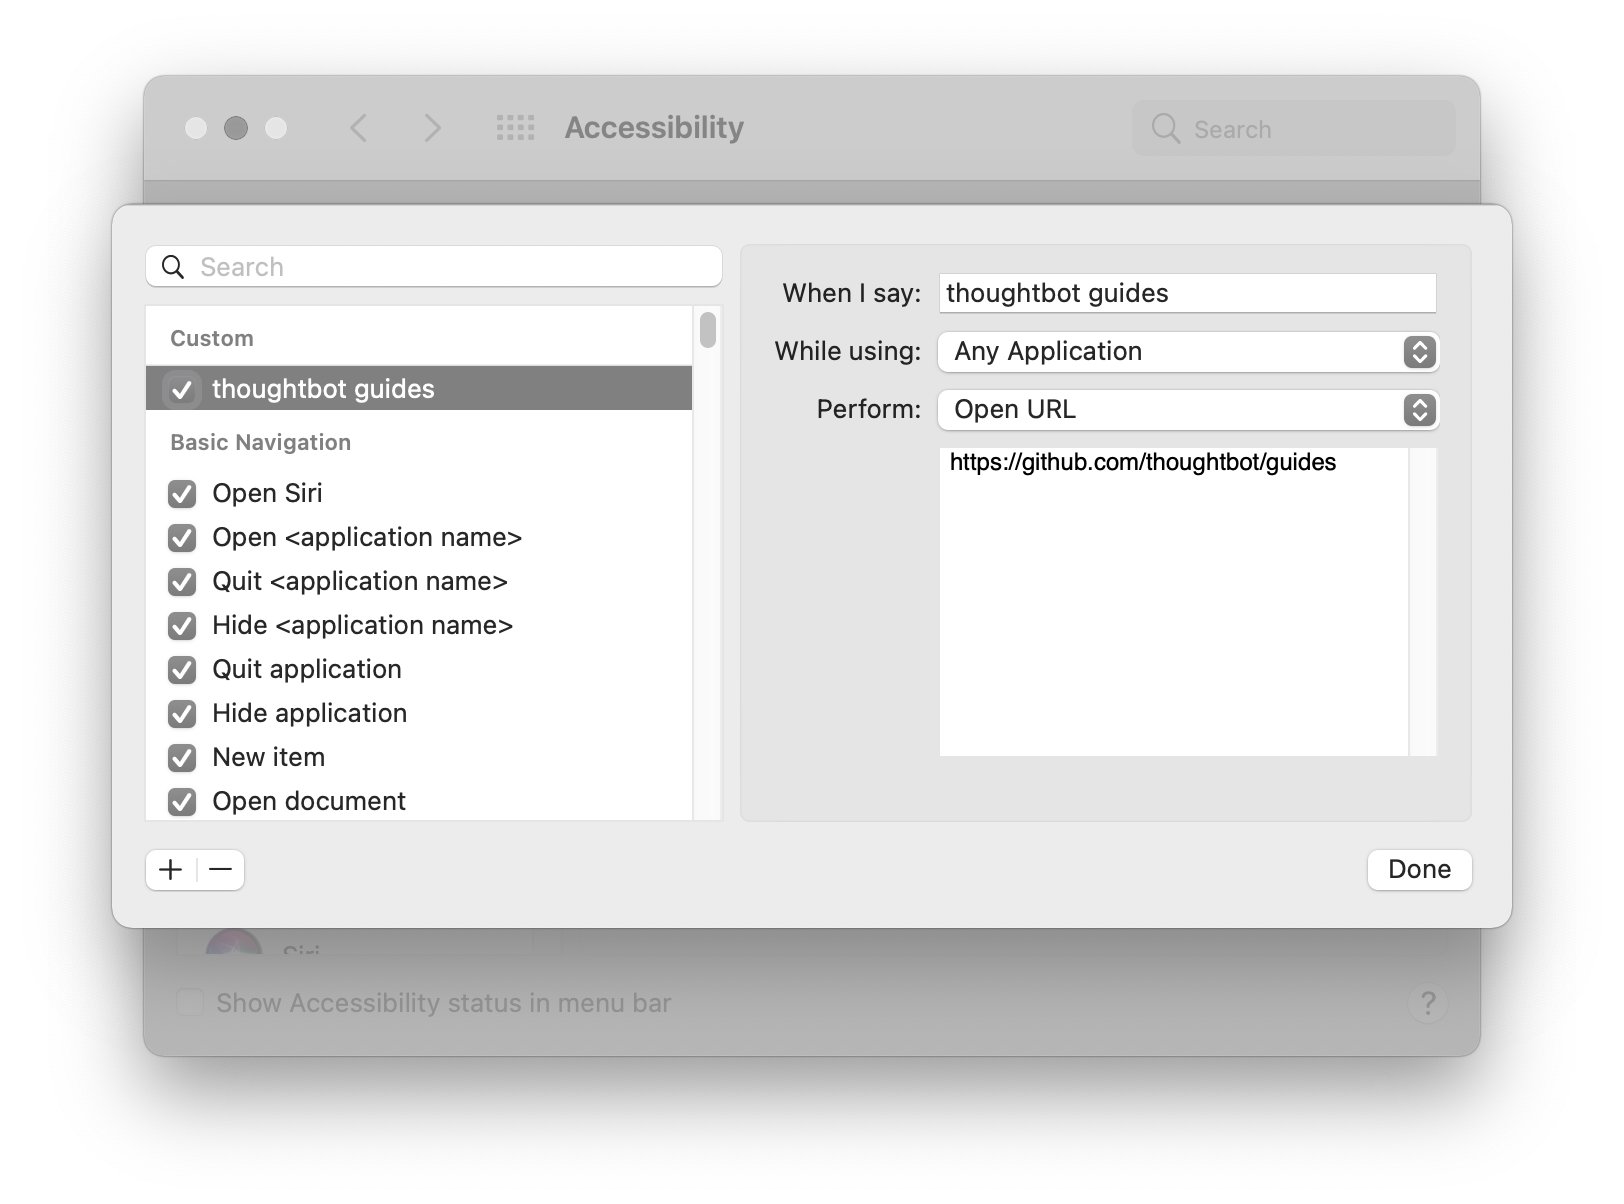The width and height of the screenshot is (1624, 1204).
Task: Click forward arrow in Accessibility window toolbar
Action: pyautogui.click(x=432, y=128)
